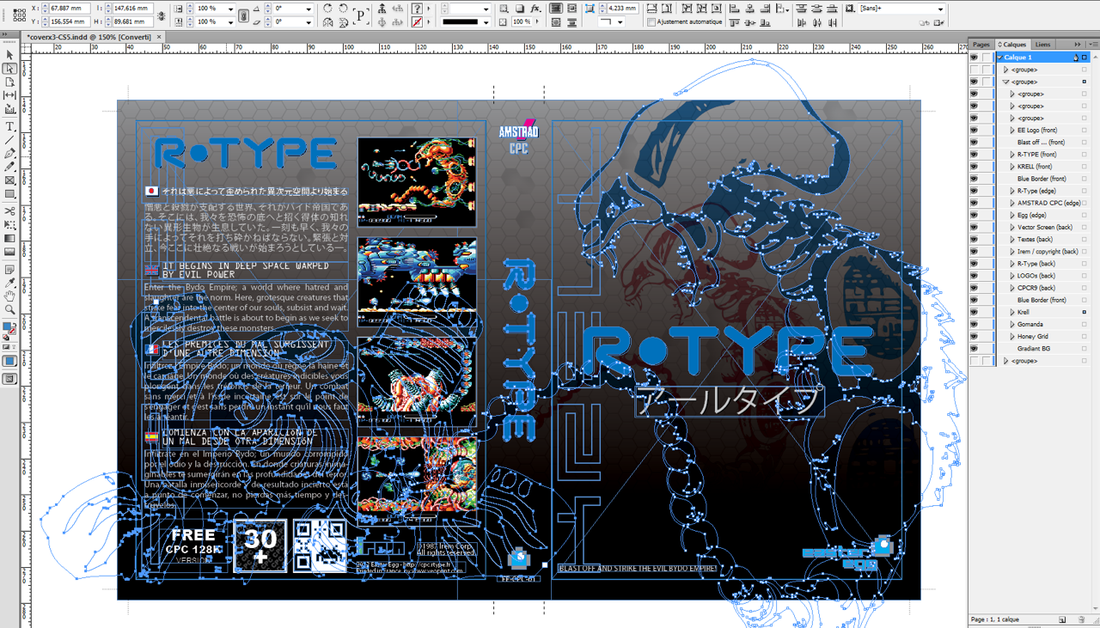Screen dimensions: 1100x628
Task: Hide the AMSTRAD CPC (edge) item
Action: click(x=974, y=203)
